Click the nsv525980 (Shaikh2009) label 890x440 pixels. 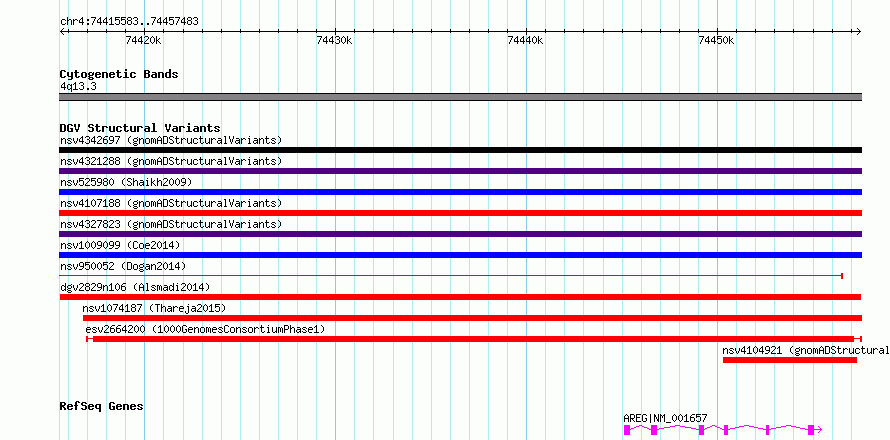coord(126,182)
